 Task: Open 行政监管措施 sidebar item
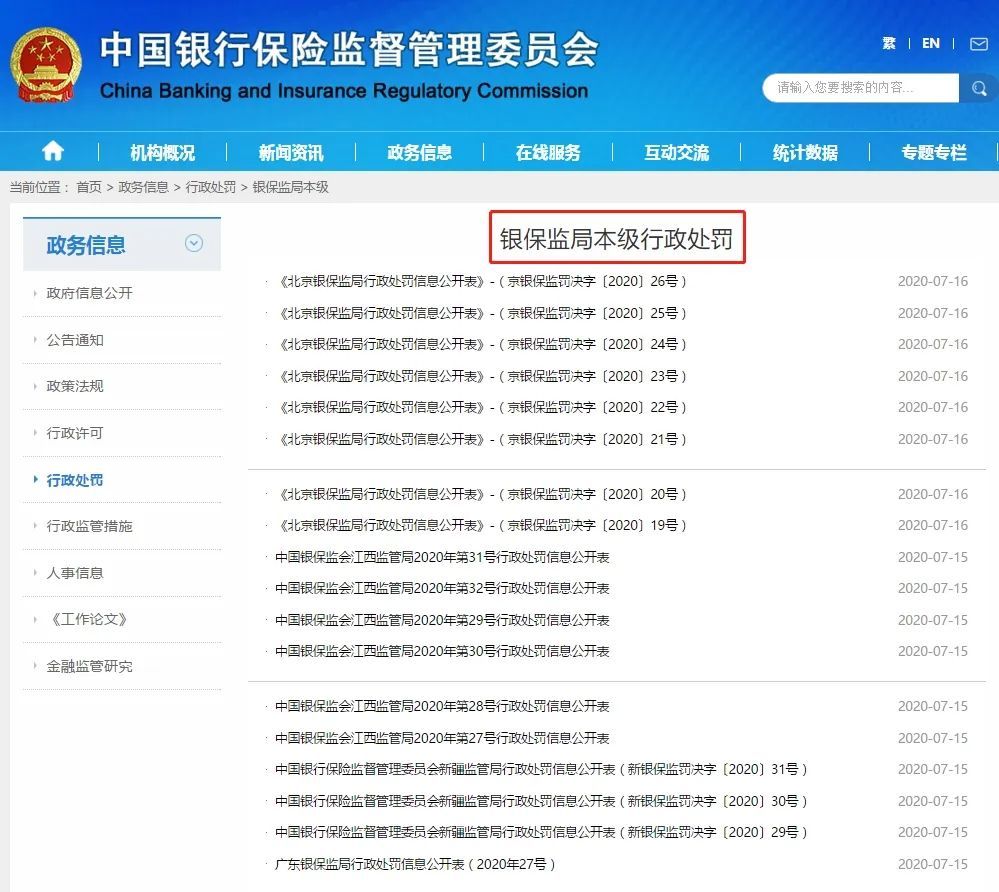click(x=89, y=526)
